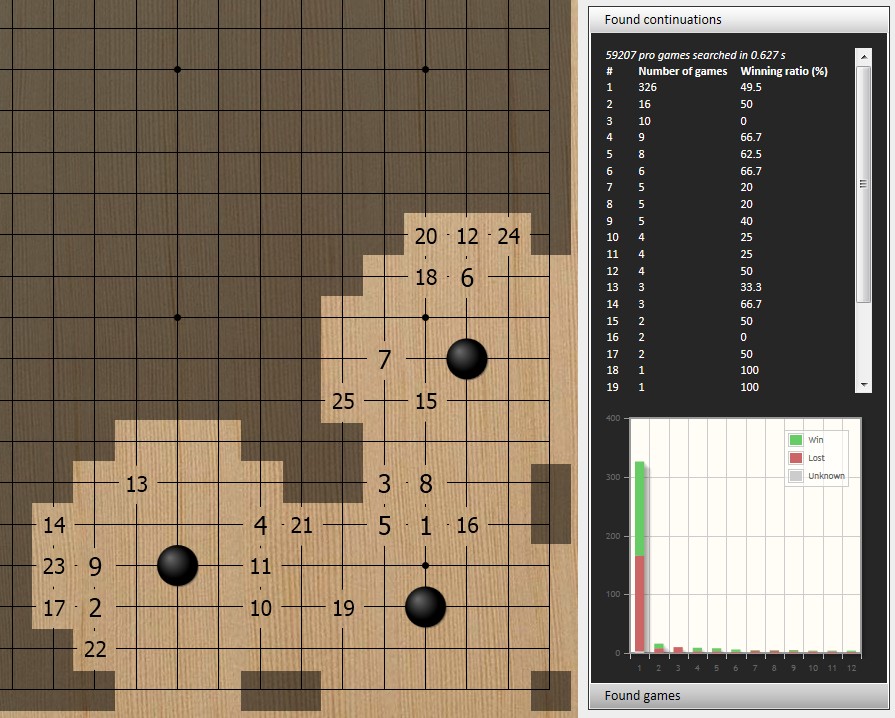Click the continuations list scrollbar thumb

coord(864,182)
